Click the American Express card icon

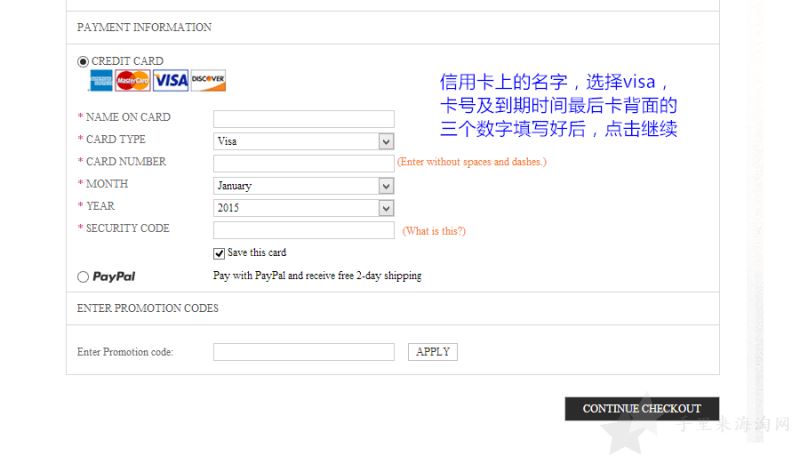coord(101,81)
